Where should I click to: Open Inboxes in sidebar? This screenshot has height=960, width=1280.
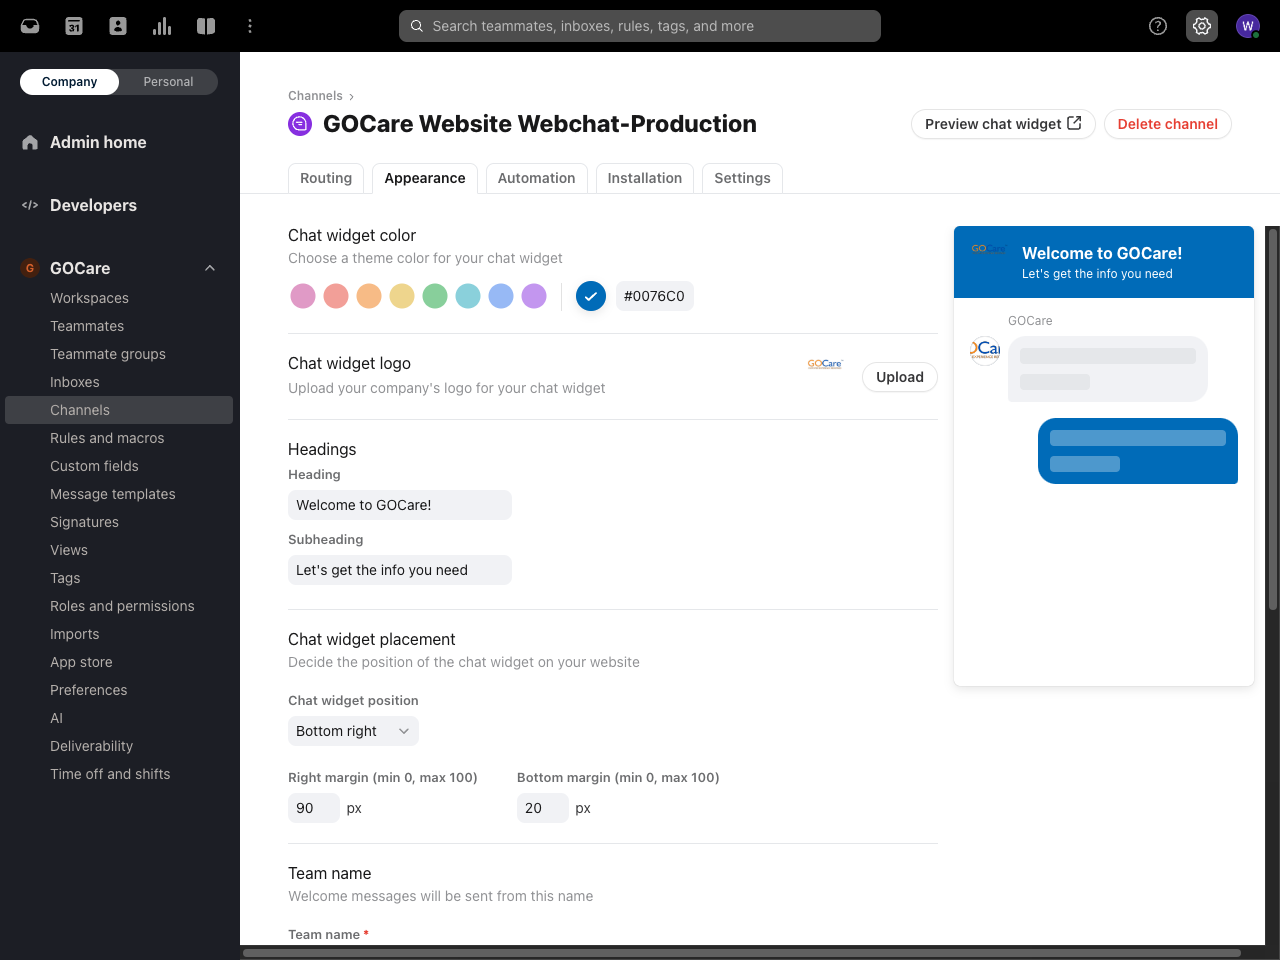[x=75, y=382]
